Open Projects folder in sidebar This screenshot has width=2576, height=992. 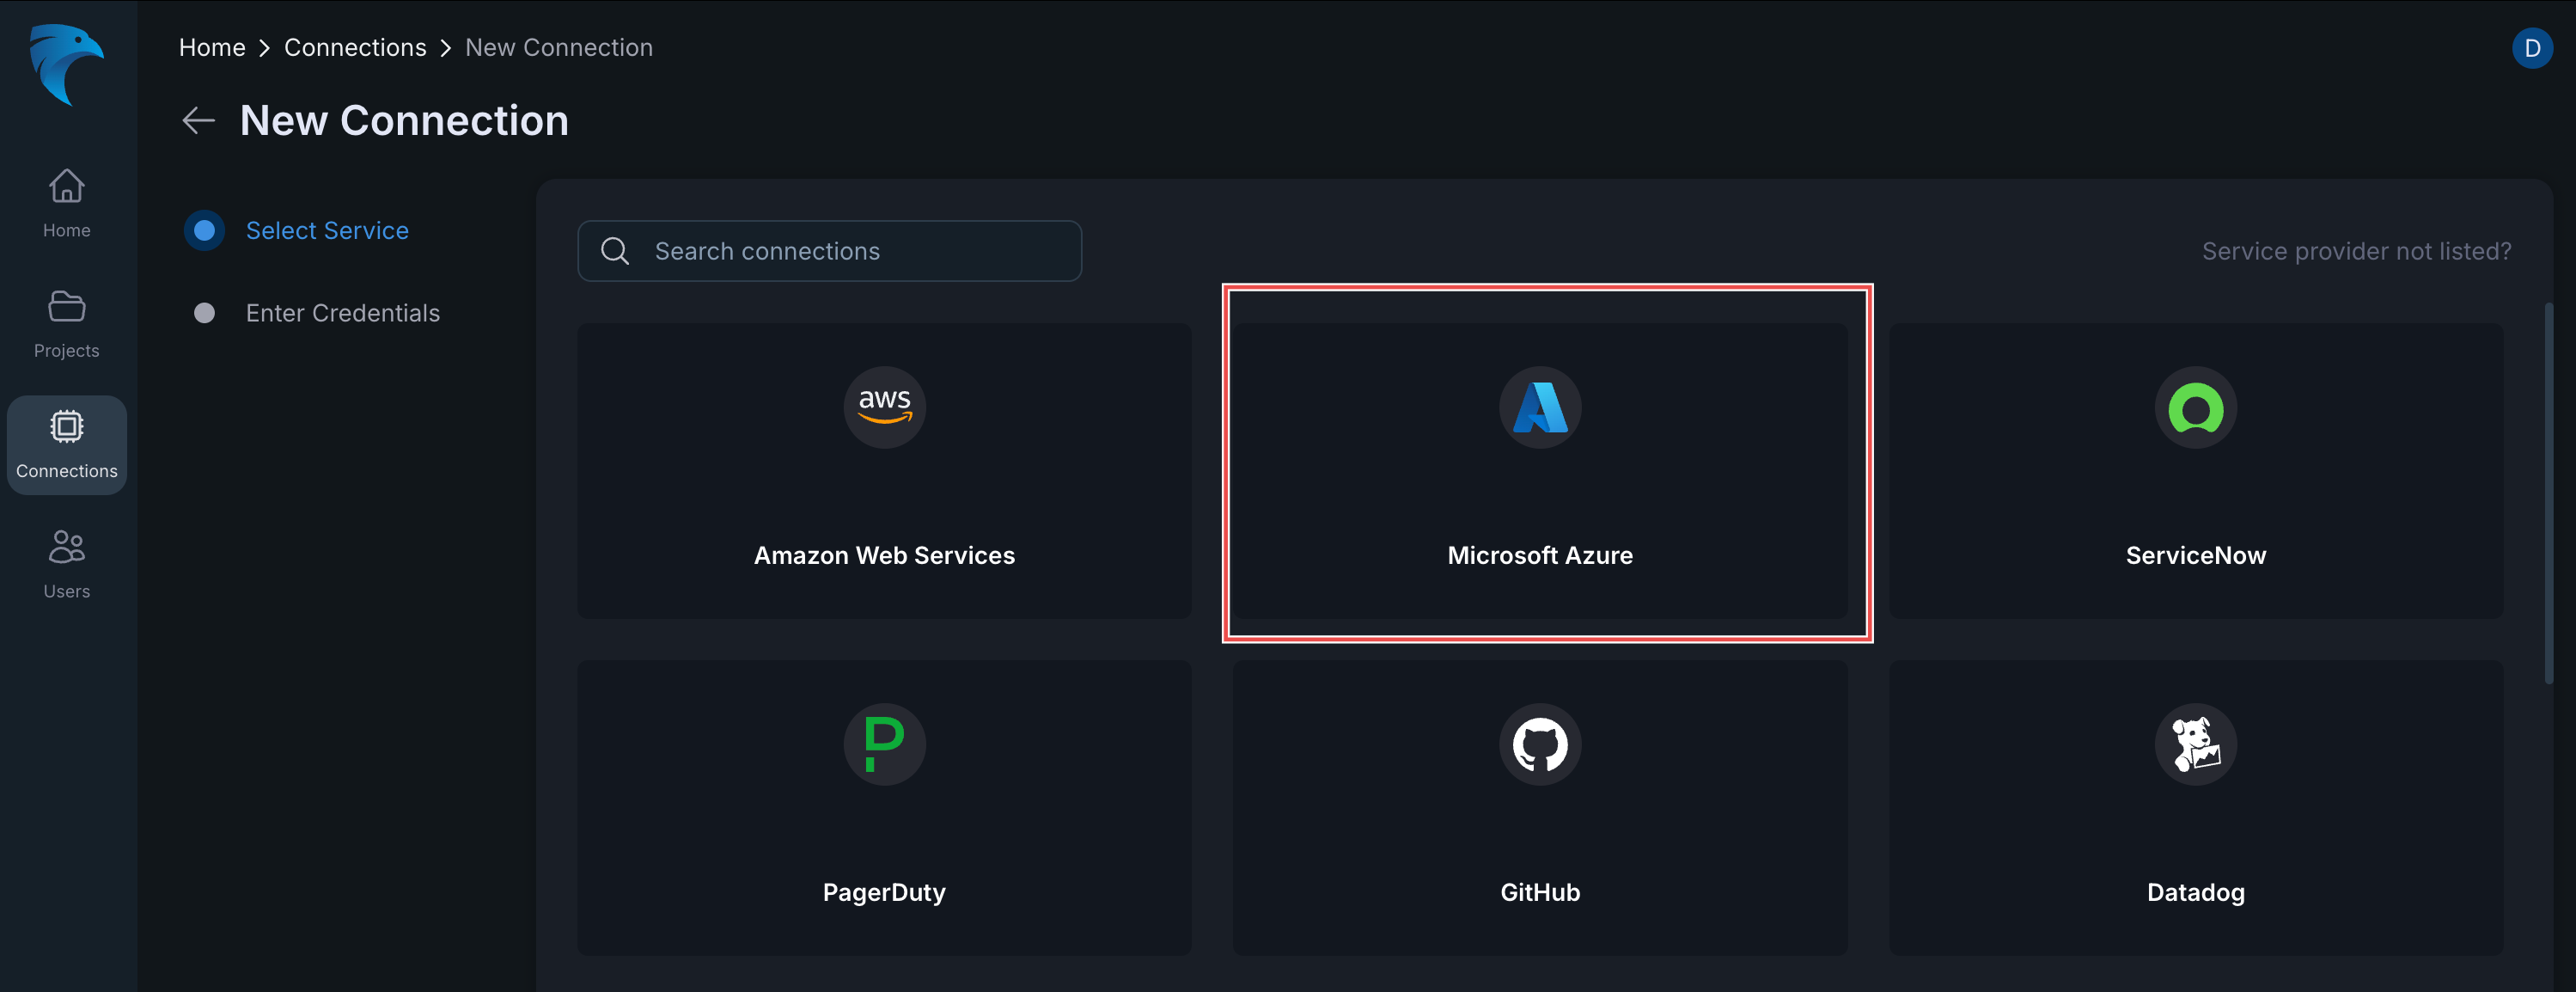pos(66,323)
